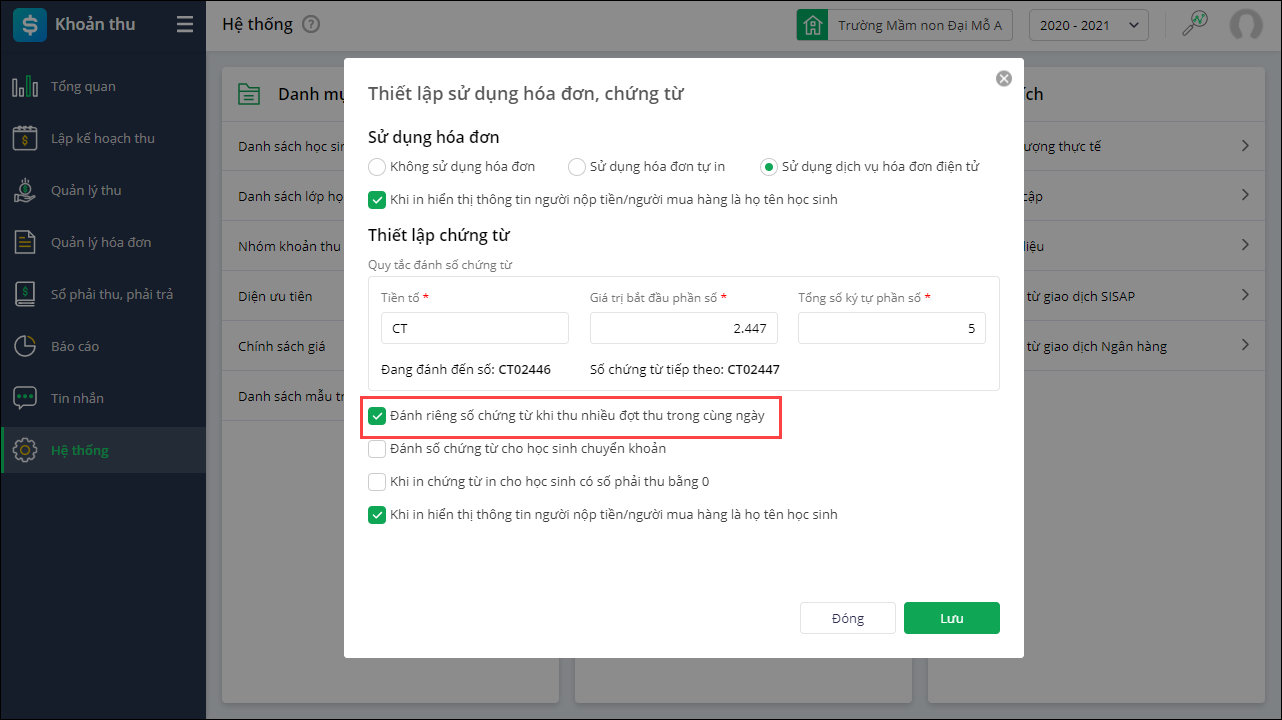Screen dimensions: 1282x720
Task: Click the Quản lý thu hand icon
Action: tap(25, 190)
